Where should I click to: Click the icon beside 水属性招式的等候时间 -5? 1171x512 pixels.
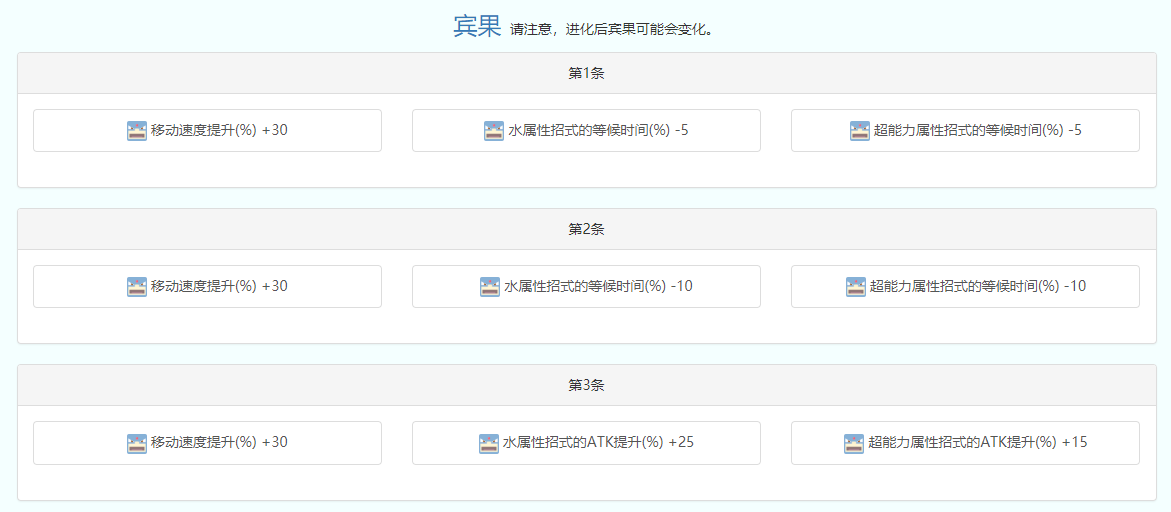[x=494, y=131]
